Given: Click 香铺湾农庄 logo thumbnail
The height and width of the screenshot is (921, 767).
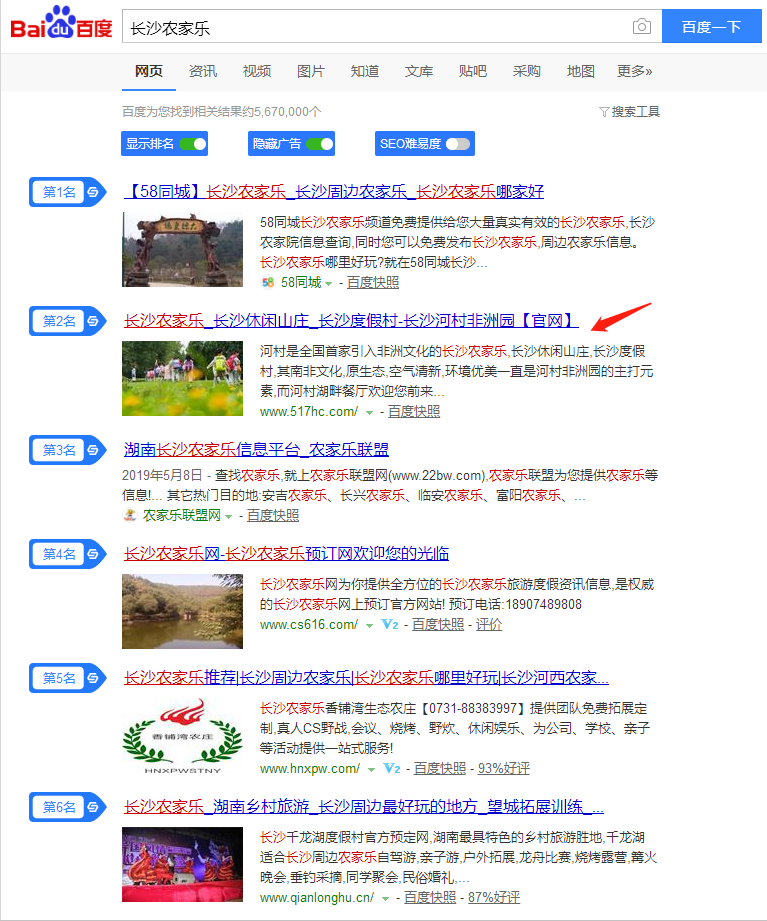Looking at the screenshot, I should [182, 736].
